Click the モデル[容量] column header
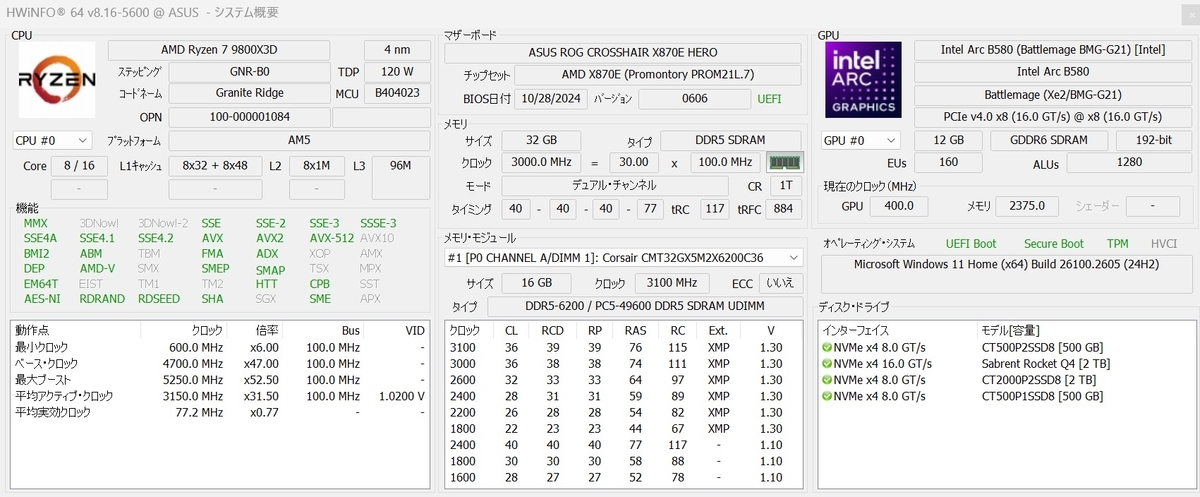 pyautogui.click(x=1010, y=330)
